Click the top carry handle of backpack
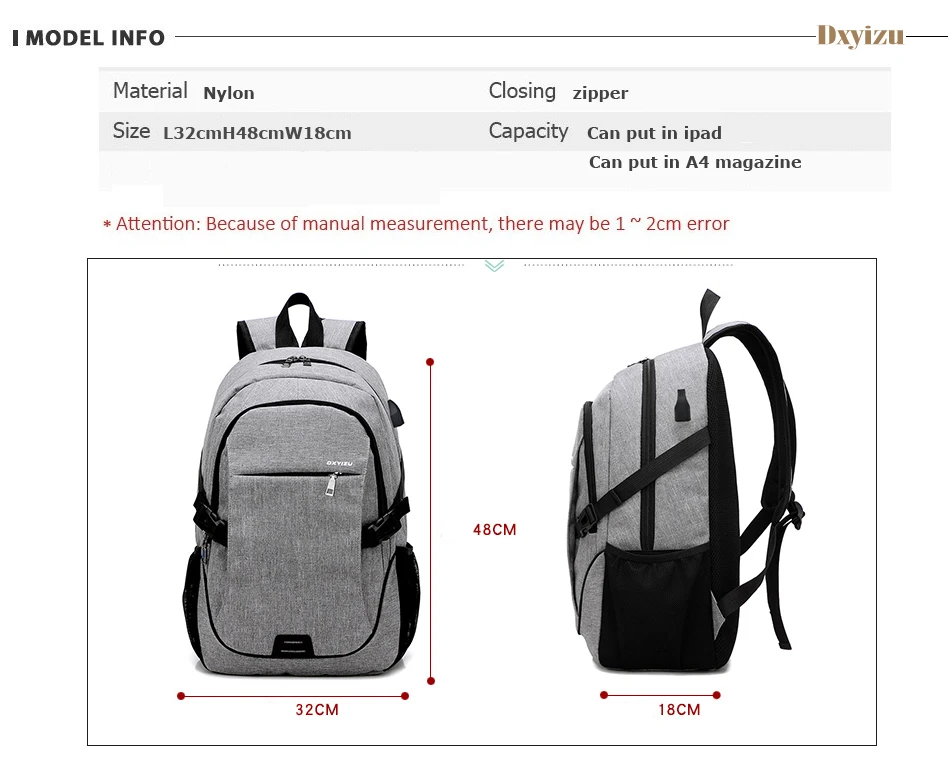 tap(299, 318)
